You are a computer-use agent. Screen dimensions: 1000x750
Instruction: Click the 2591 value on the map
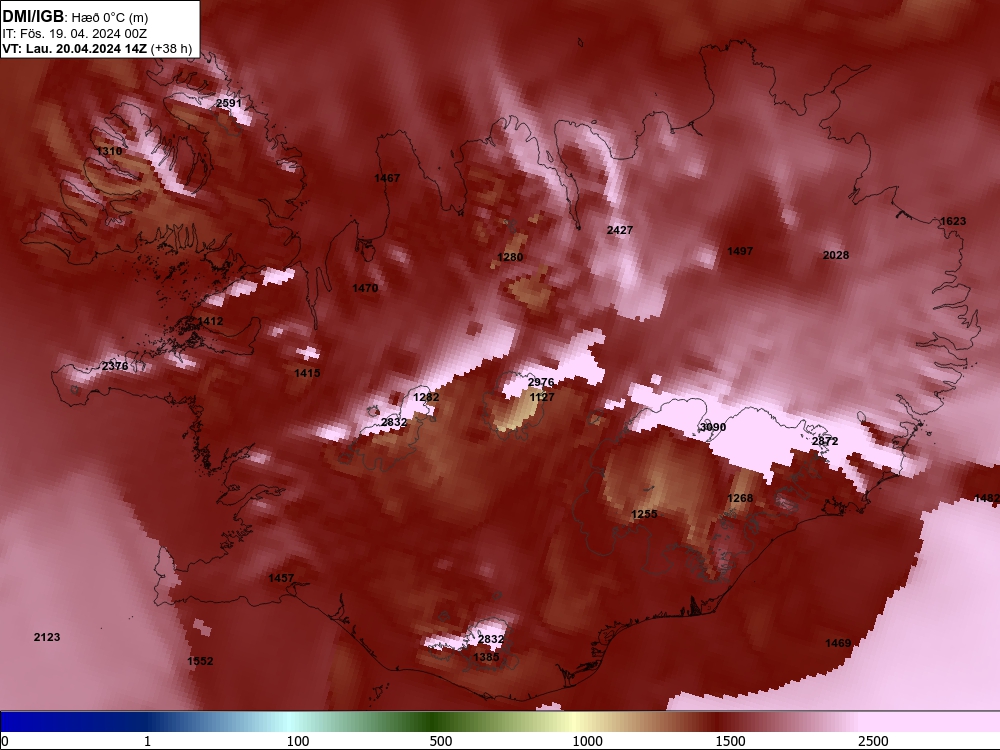(229, 103)
